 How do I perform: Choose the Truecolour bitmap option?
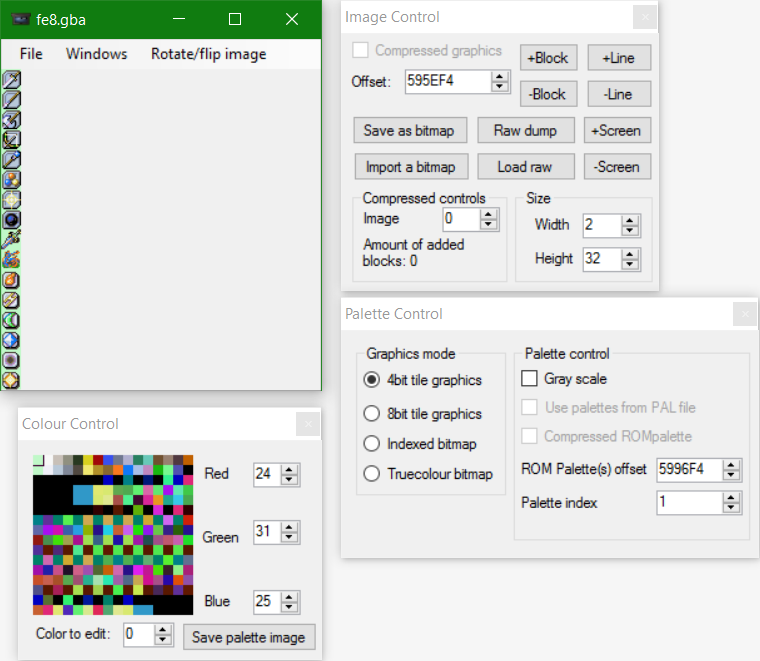[371, 474]
